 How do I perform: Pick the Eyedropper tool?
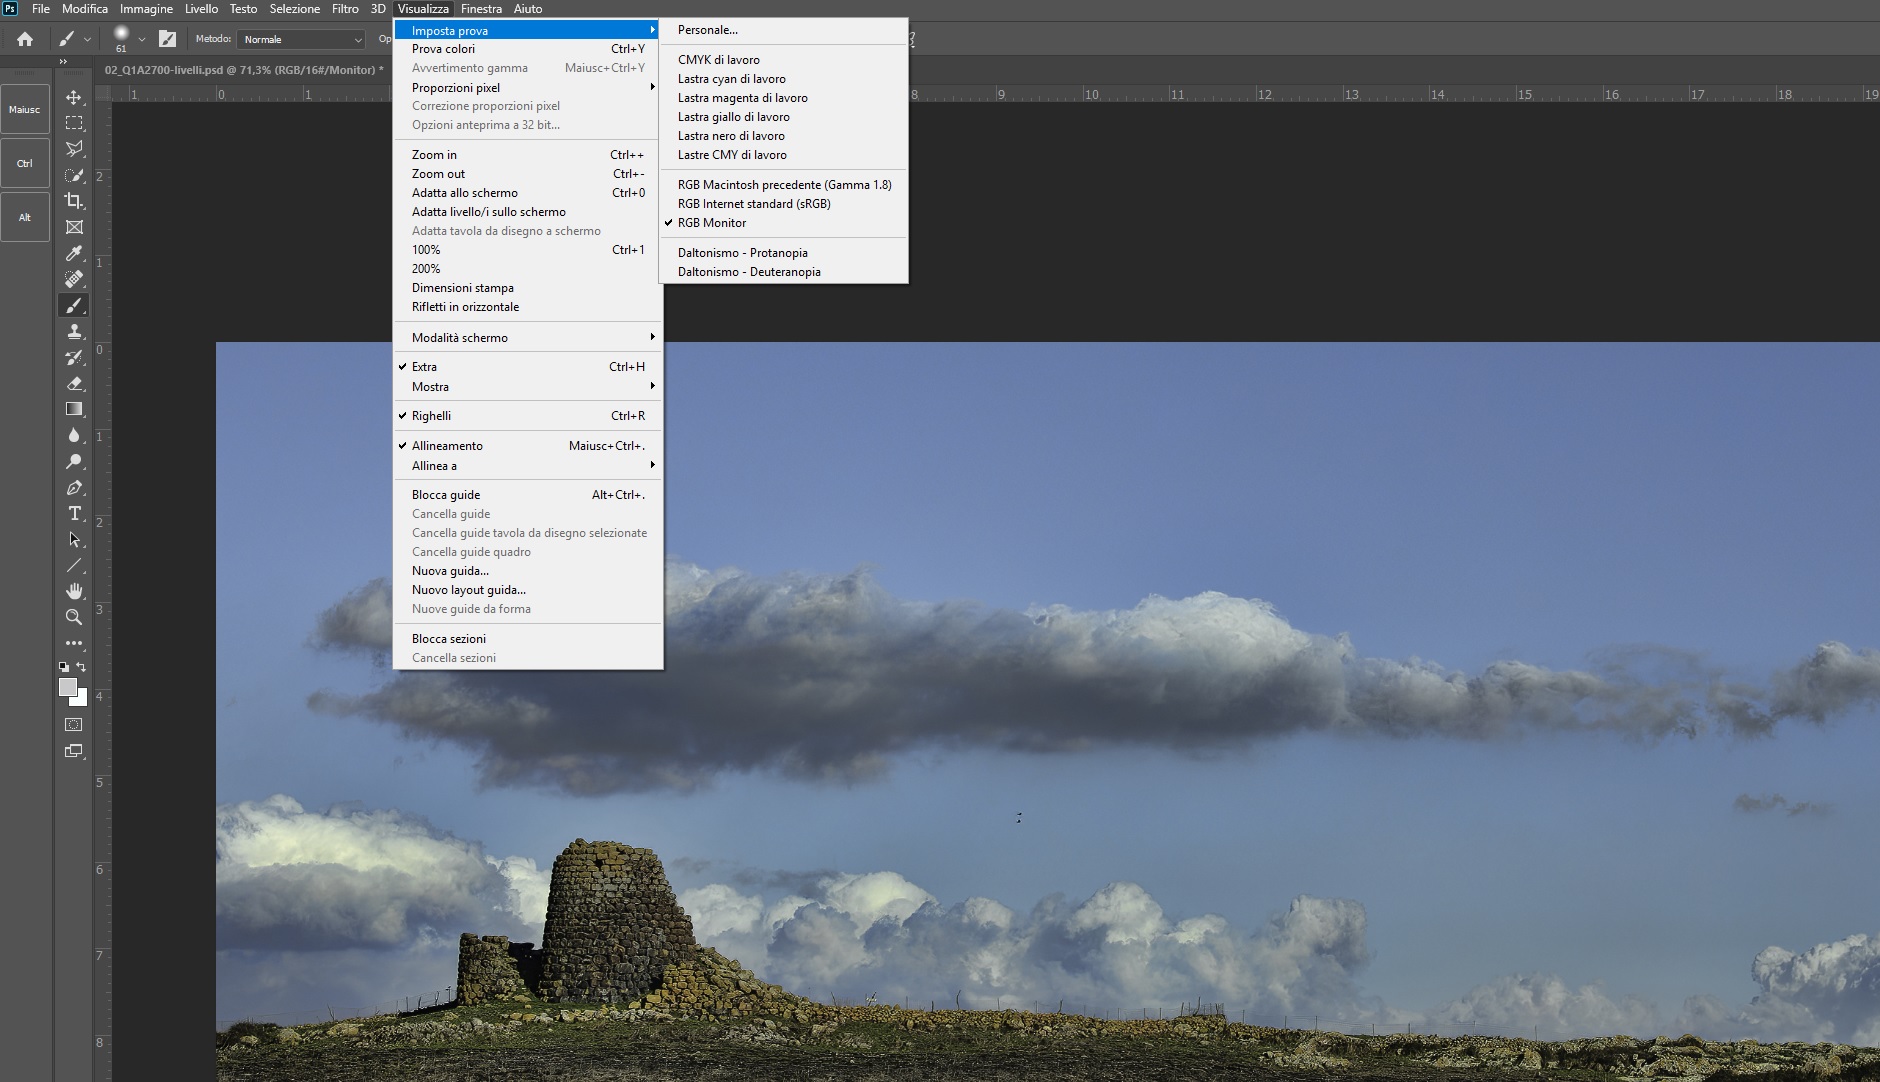pyautogui.click(x=74, y=253)
